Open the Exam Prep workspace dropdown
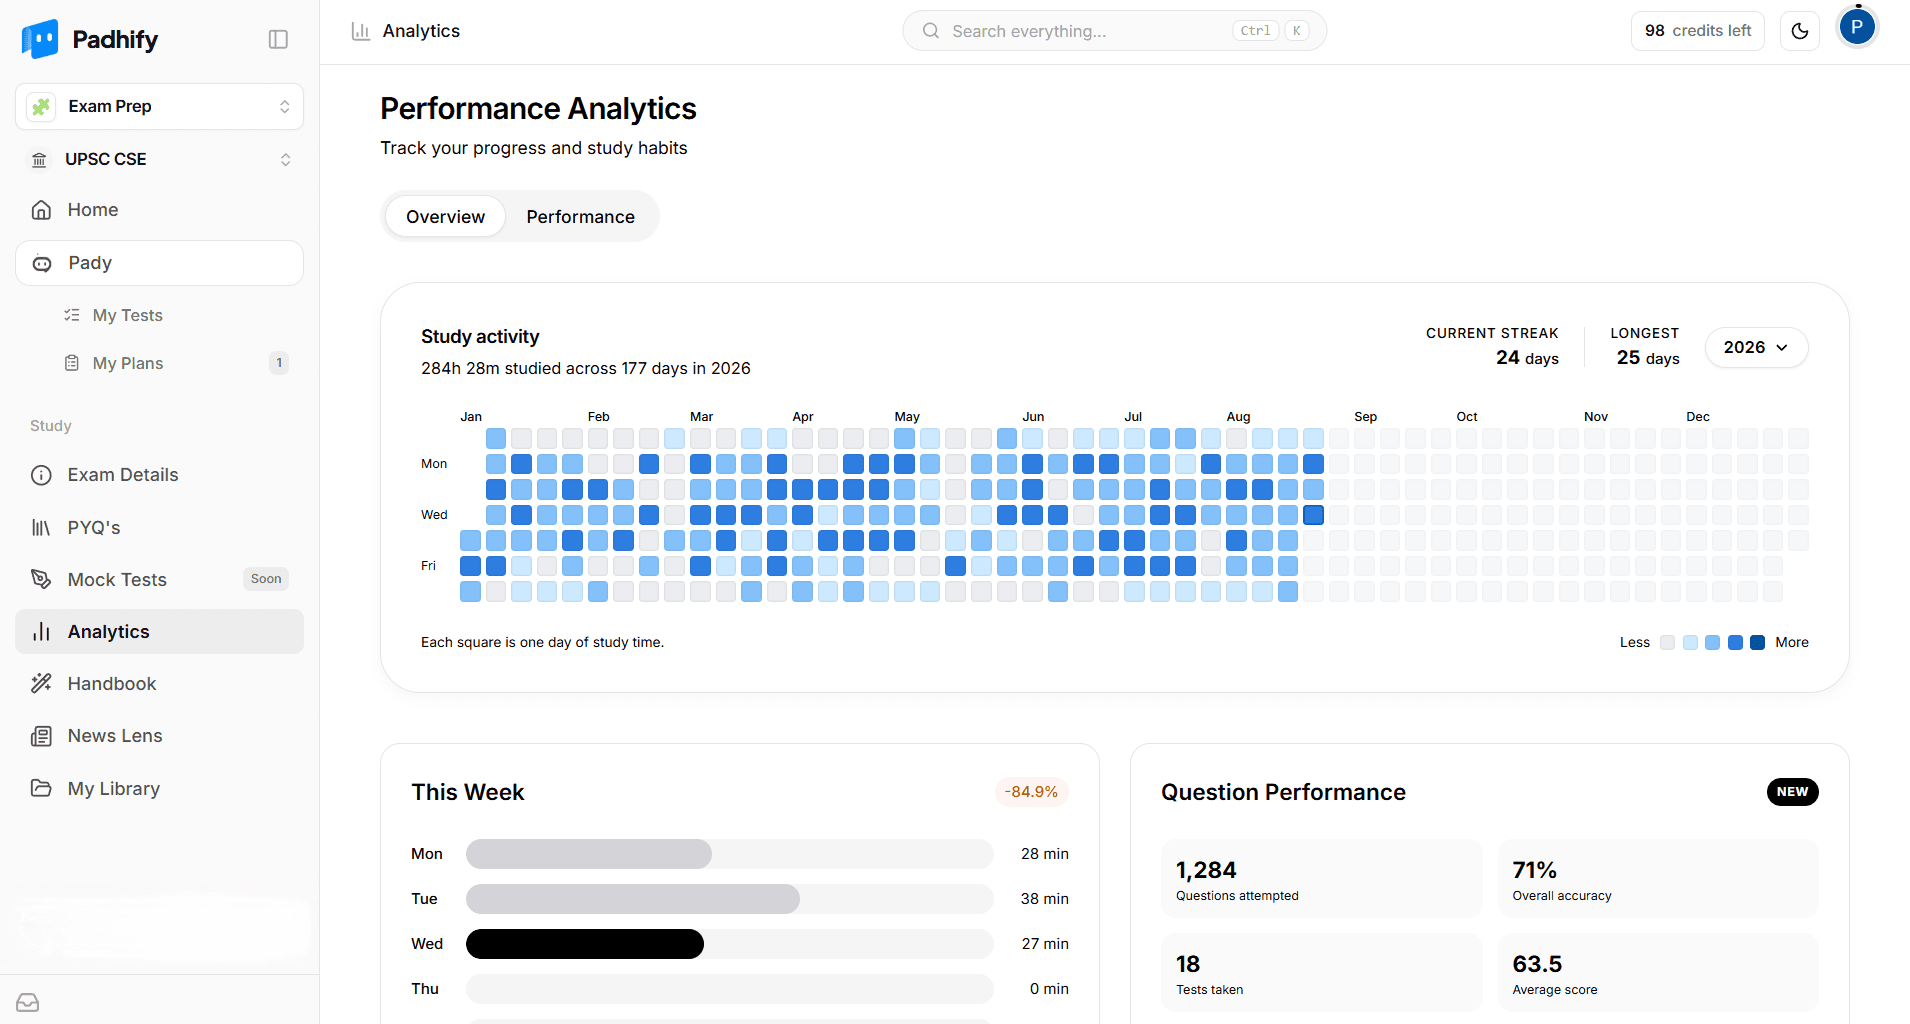The image size is (1910, 1024). tap(159, 106)
